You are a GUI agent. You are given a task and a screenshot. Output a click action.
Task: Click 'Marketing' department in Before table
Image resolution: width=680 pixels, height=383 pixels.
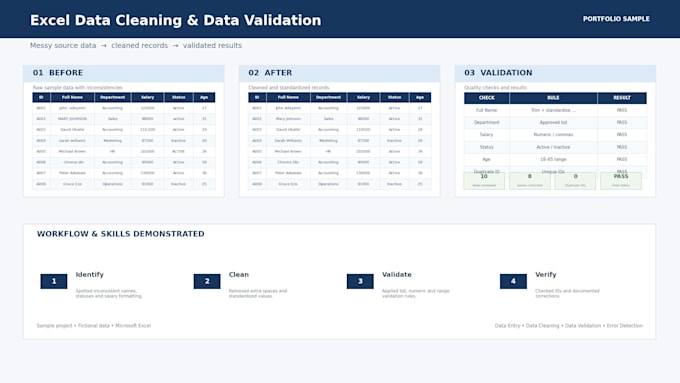112,141
